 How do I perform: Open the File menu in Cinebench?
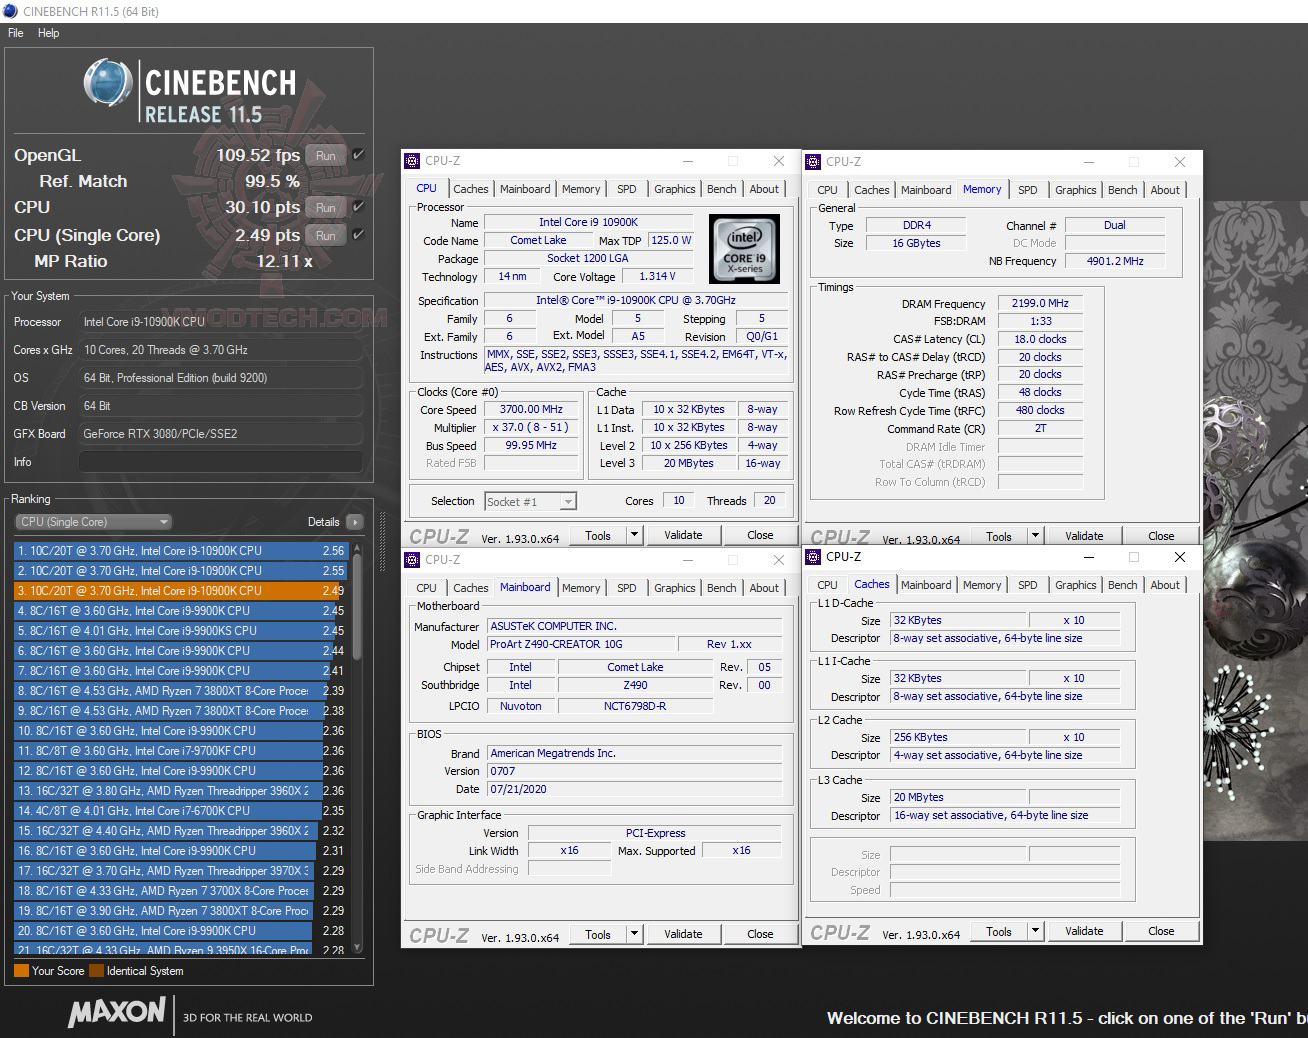[x=15, y=32]
